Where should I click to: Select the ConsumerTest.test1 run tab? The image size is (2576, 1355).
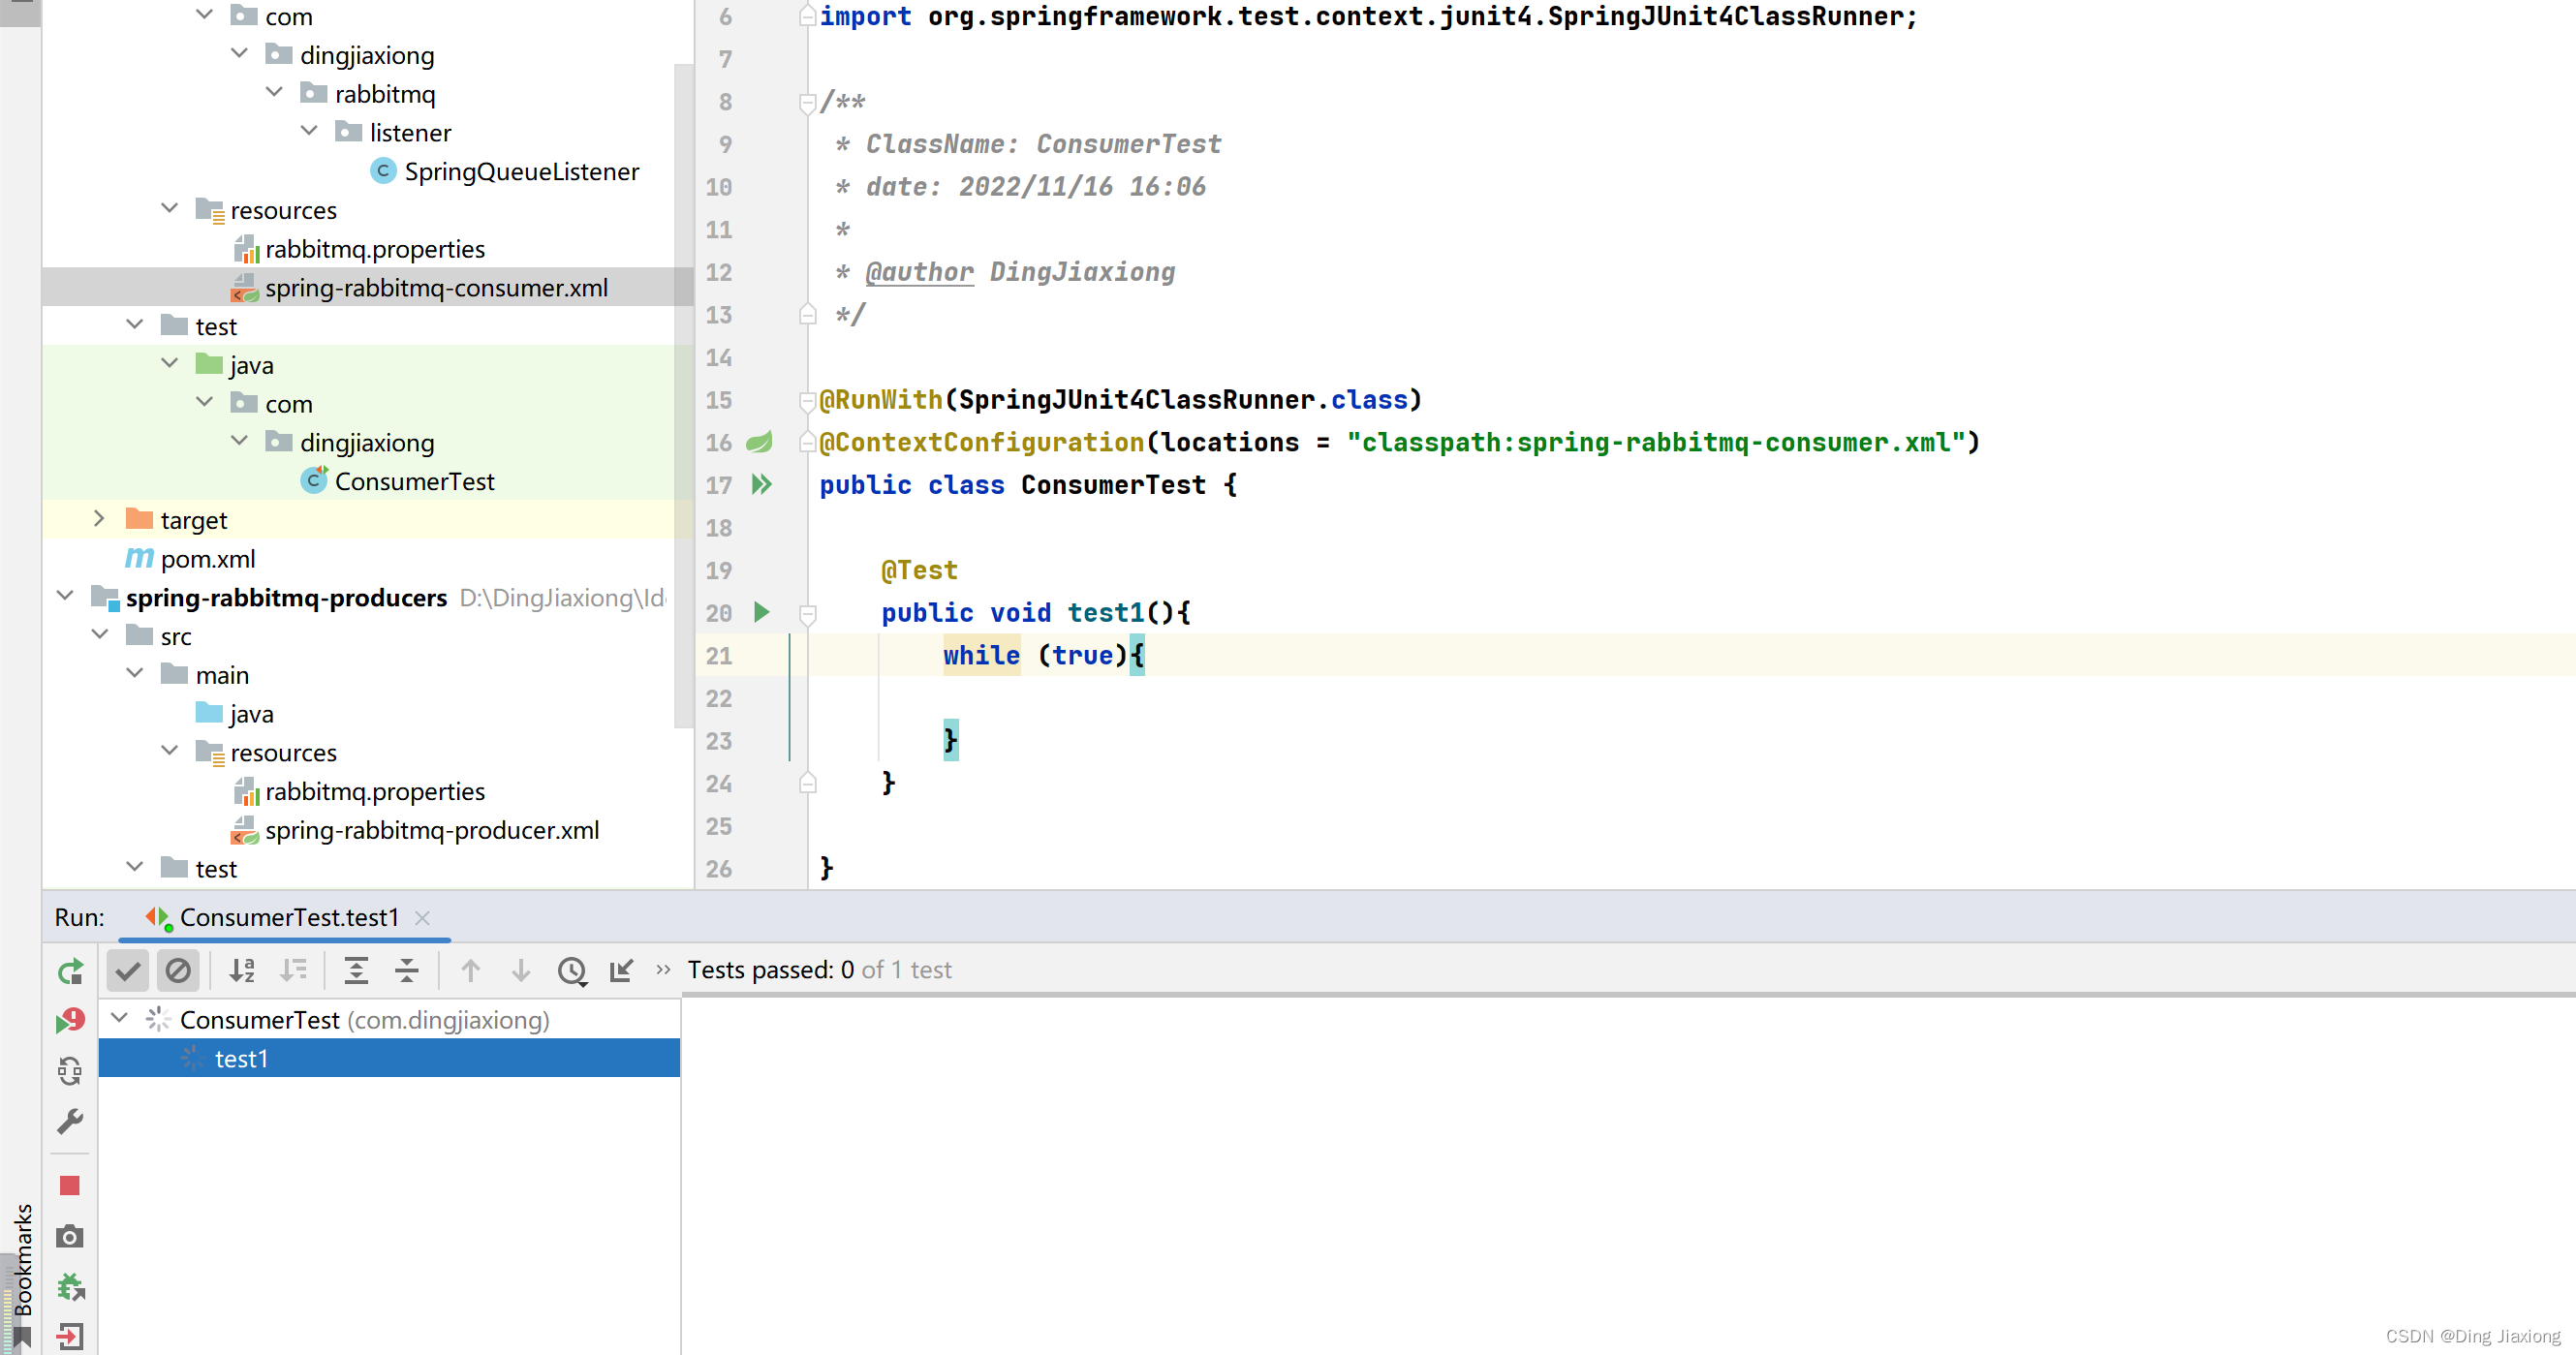click(285, 918)
